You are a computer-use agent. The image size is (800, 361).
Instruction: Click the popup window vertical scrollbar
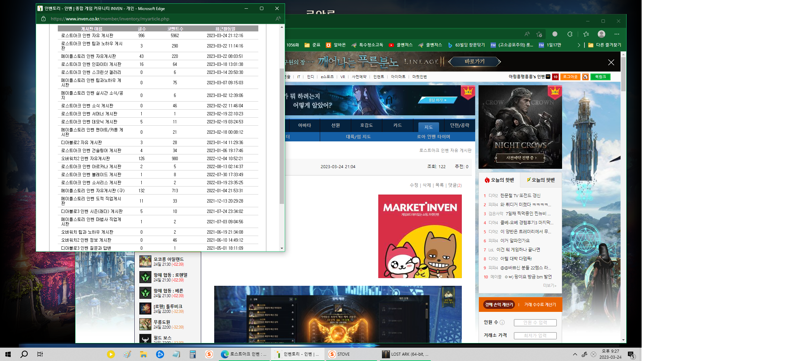click(282, 138)
